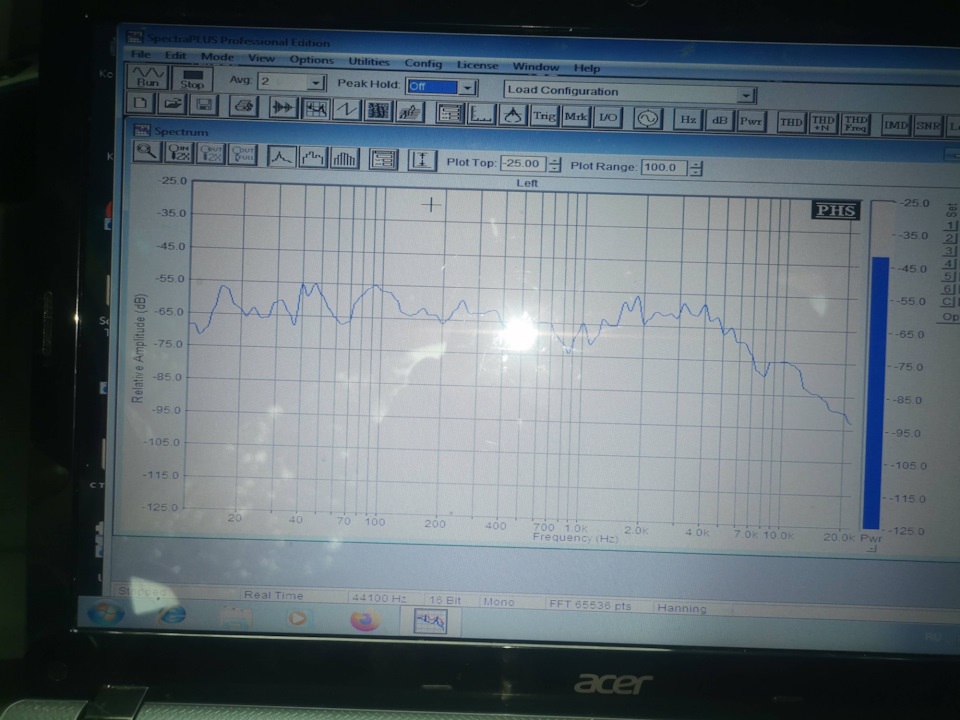
Task: Open the Window menu
Action: coord(536,67)
